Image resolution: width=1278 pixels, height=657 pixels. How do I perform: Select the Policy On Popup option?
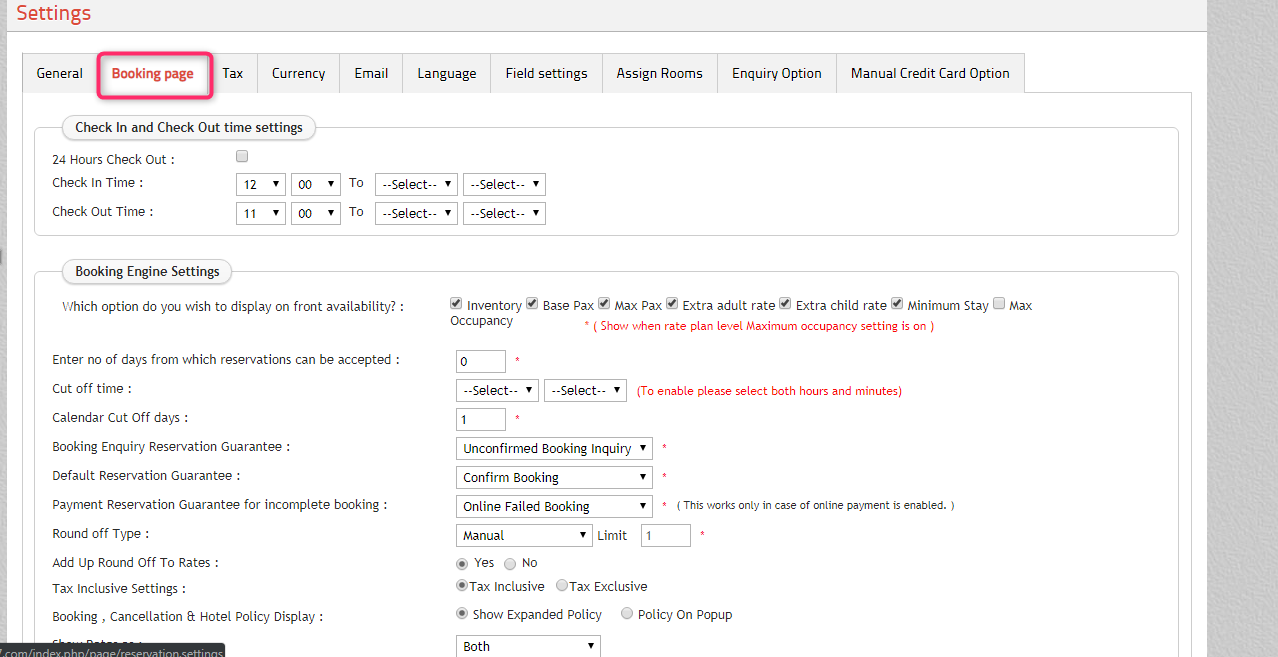click(x=627, y=614)
